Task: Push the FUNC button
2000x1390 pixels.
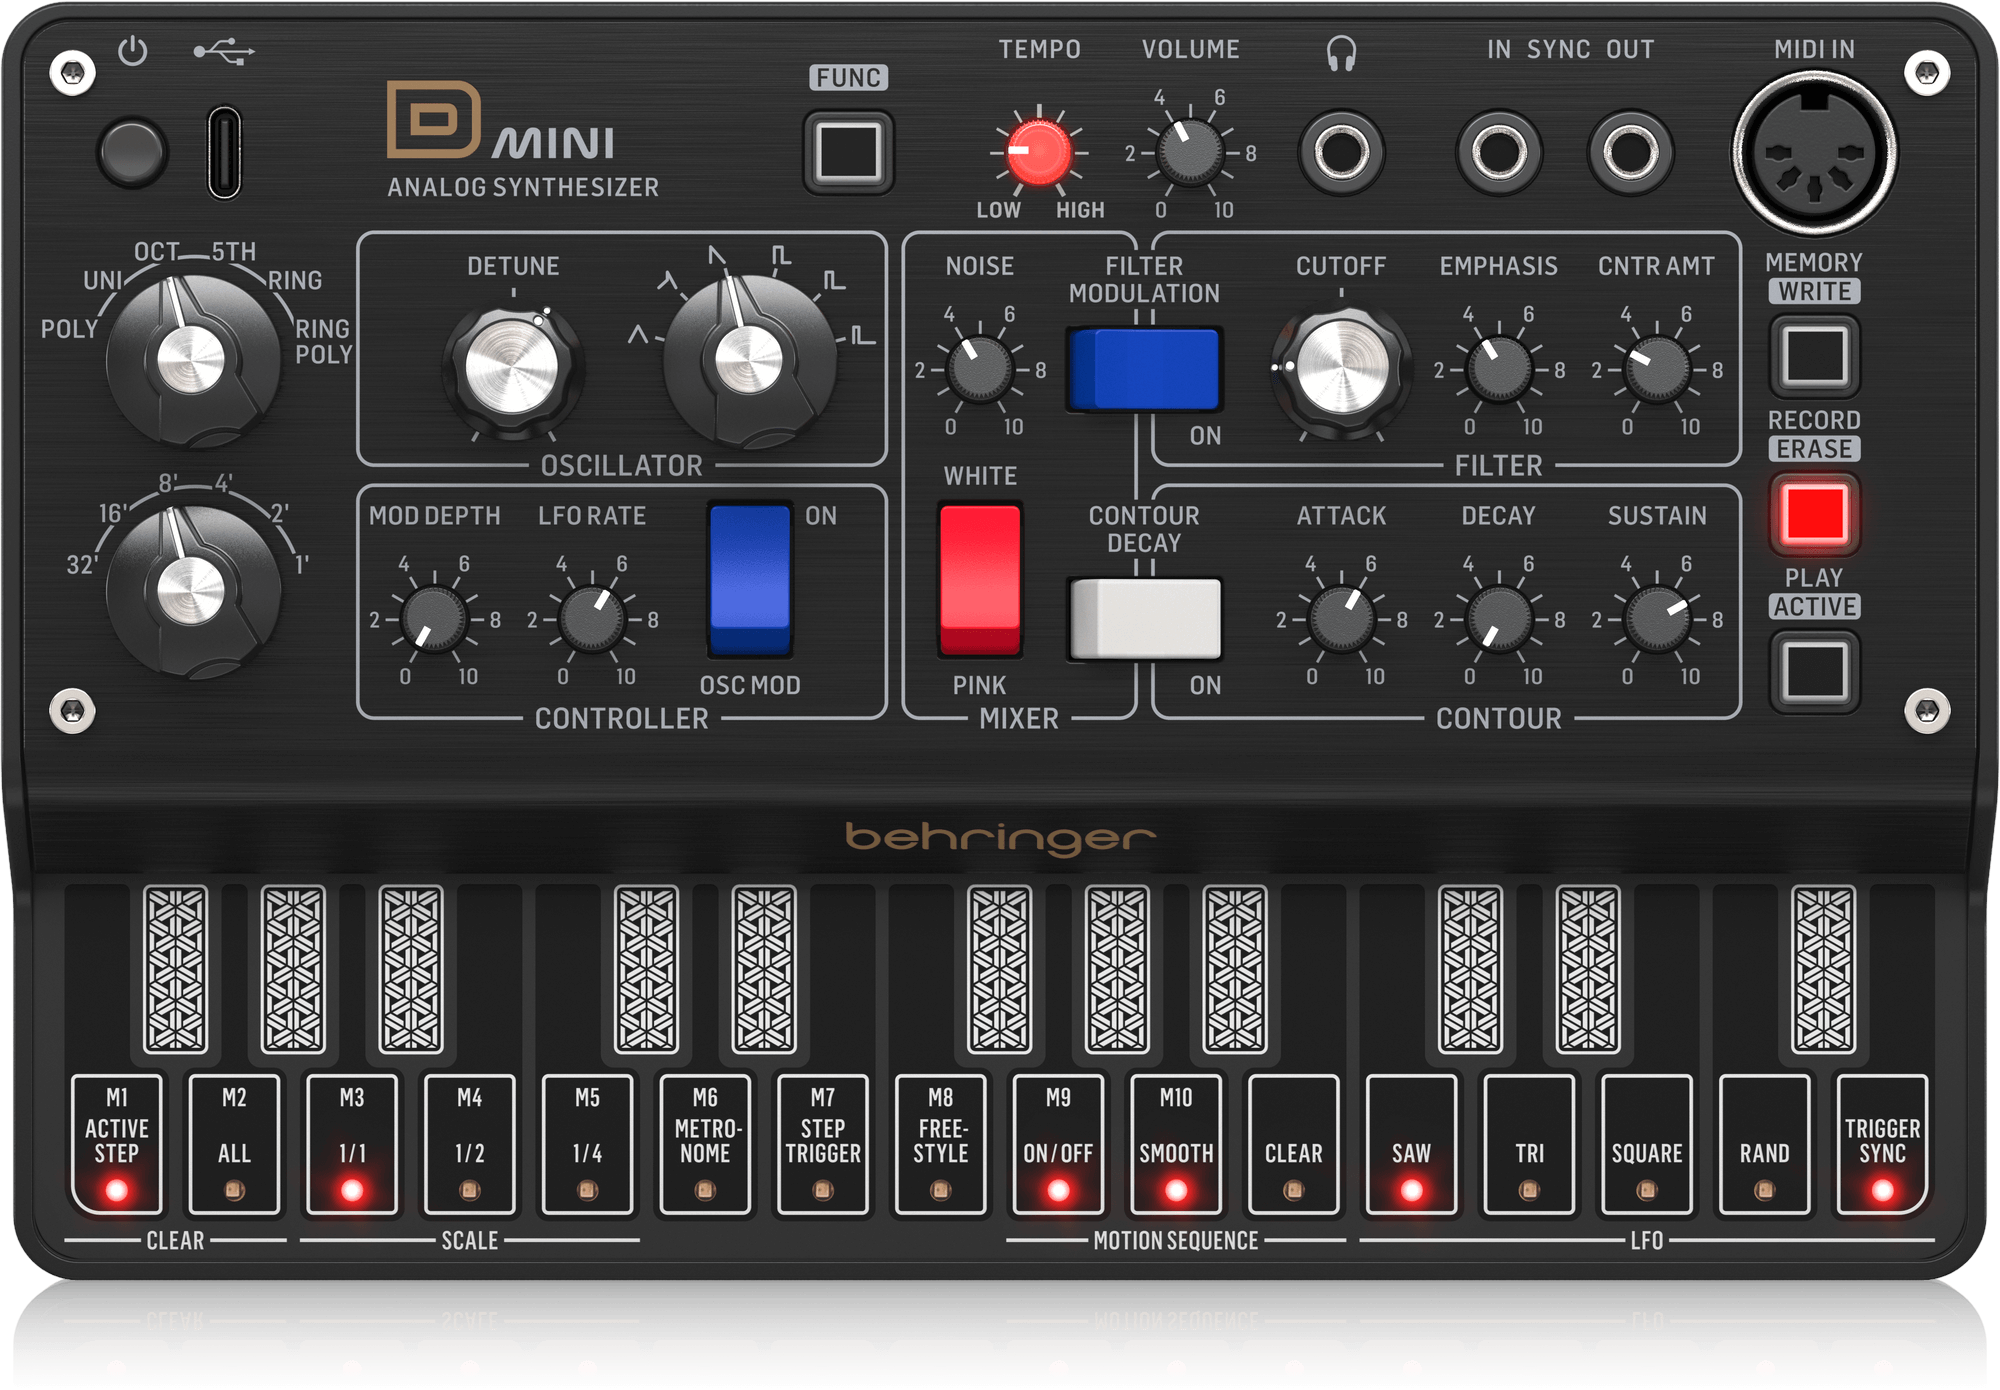Action: pos(848,152)
